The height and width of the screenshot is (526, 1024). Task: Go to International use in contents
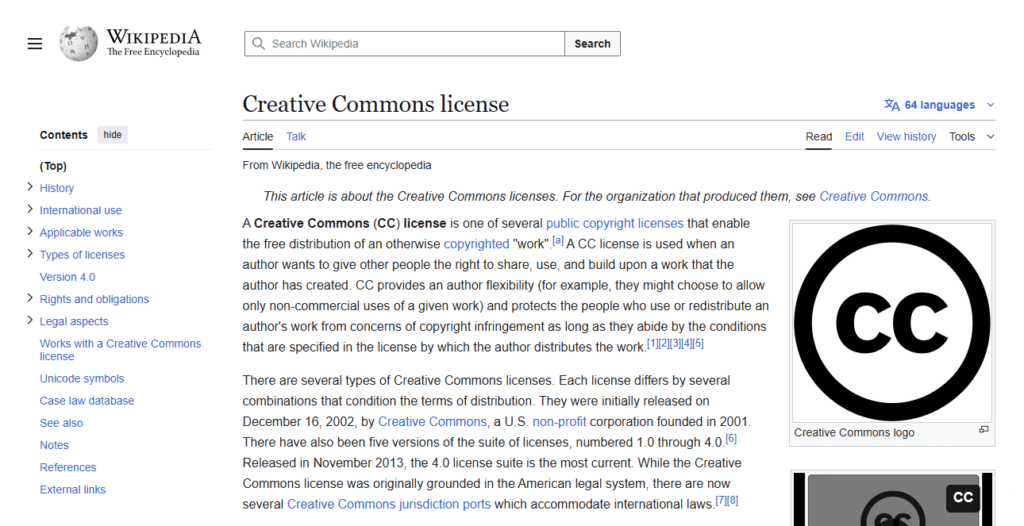[x=80, y=210]
